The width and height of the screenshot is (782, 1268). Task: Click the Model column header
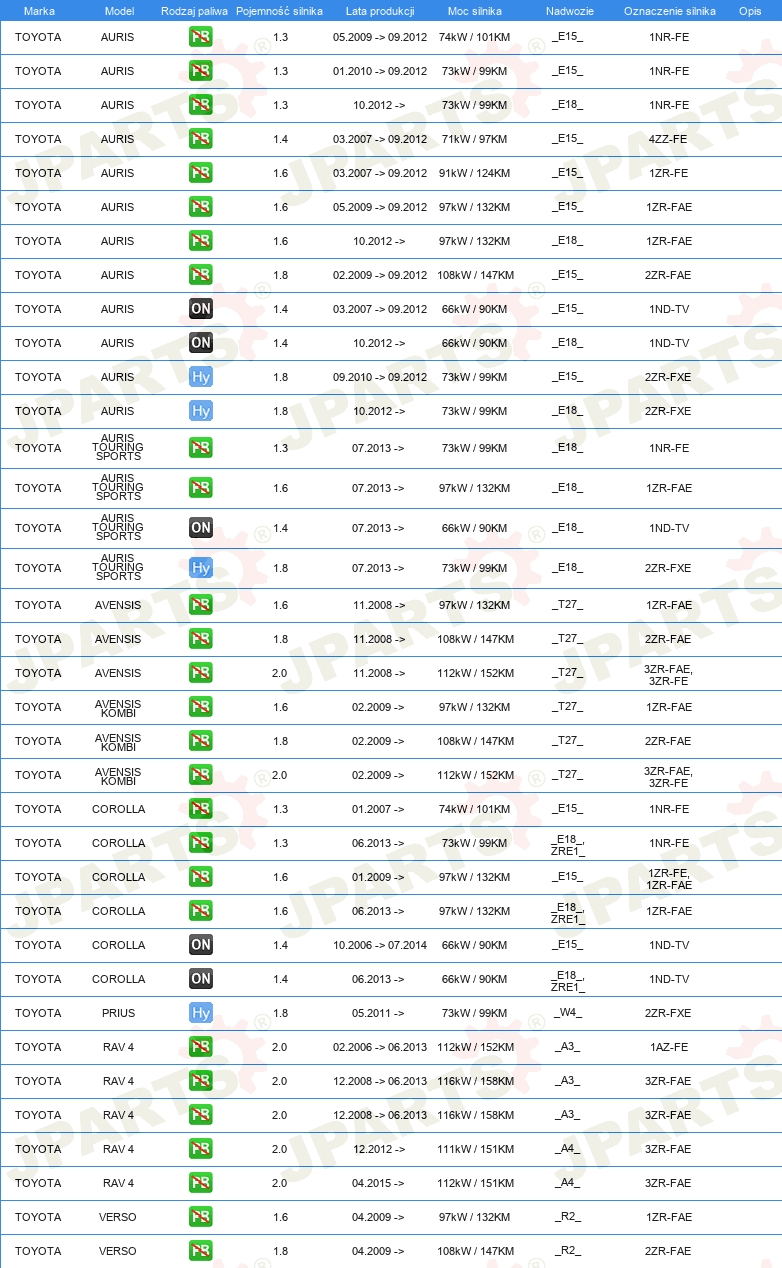tap(120, 11)
